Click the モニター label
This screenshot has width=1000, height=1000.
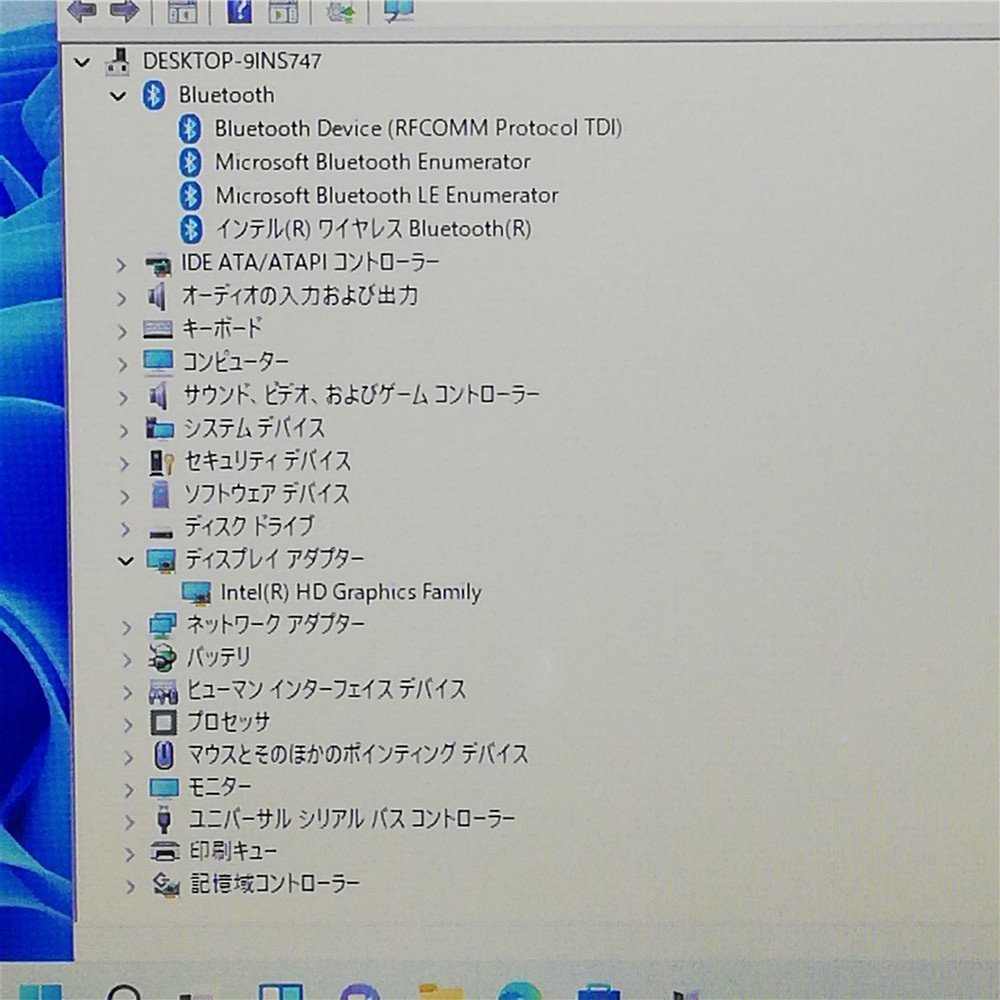click(219, 787)
